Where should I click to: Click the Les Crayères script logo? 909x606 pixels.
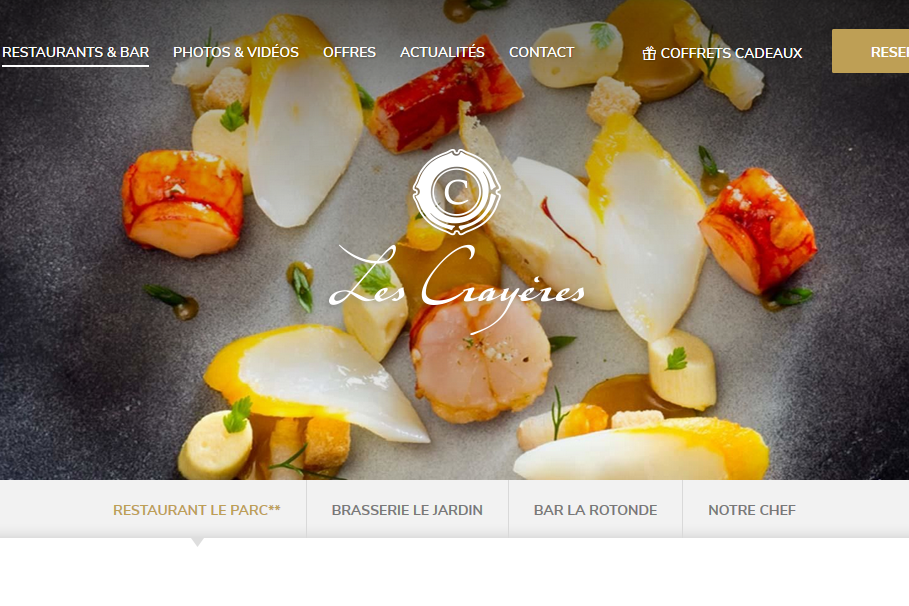(x=457, y=288)
